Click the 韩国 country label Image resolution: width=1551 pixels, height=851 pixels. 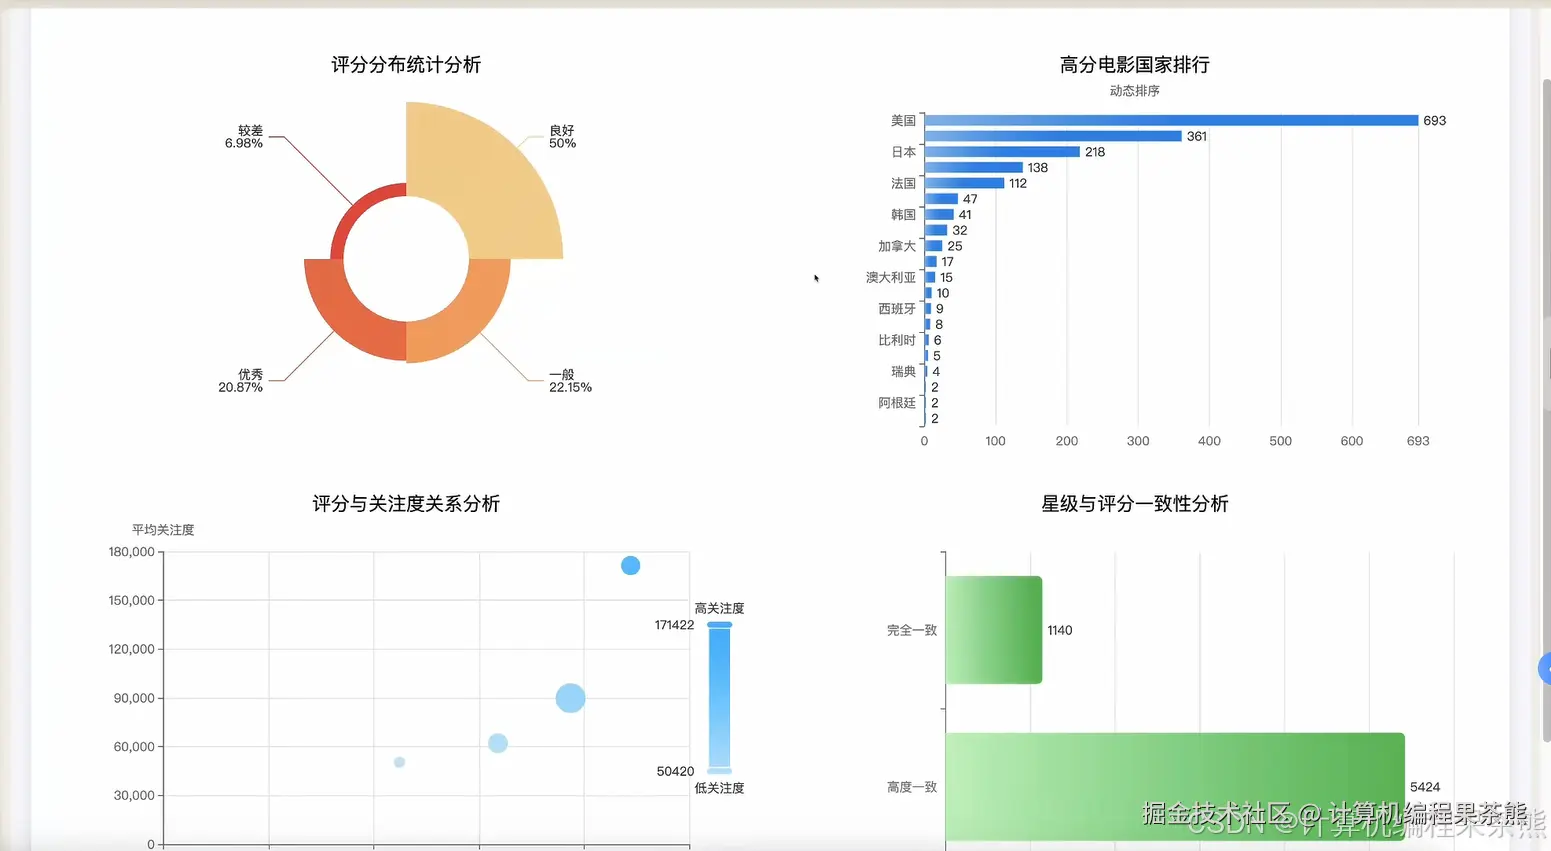pyautogui.click(x=902, y=214)
